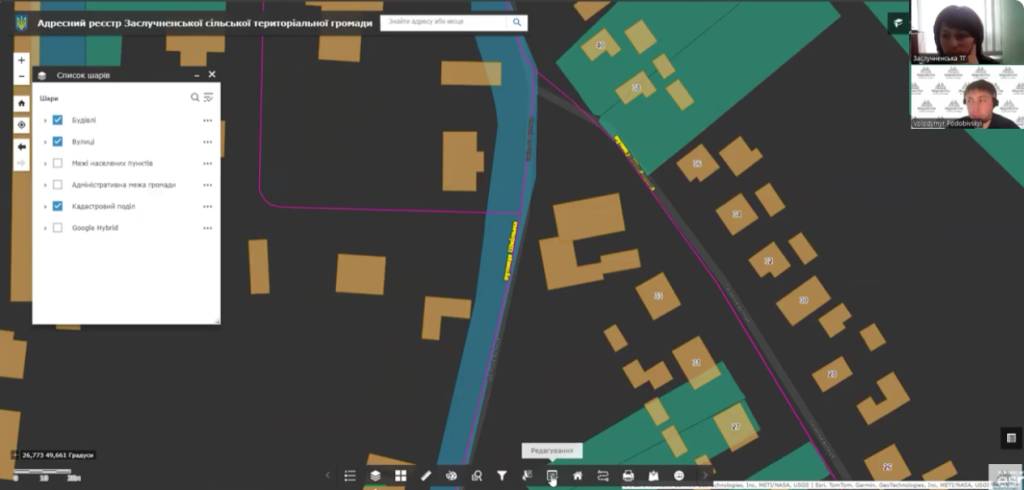Expand the Вулиці layer tree arrow
Image resolution: width=1024 pixels, height=490 pixels.
pyautogui.click(x=45, y=142)
